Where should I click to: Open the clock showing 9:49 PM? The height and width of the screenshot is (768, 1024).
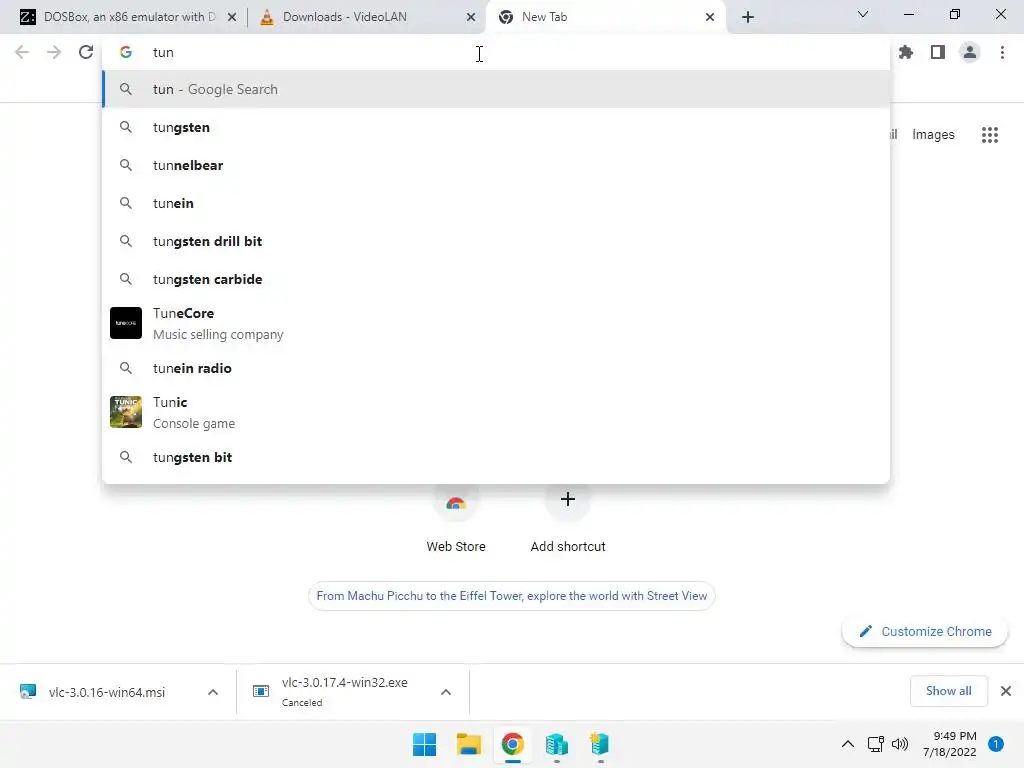950,744
